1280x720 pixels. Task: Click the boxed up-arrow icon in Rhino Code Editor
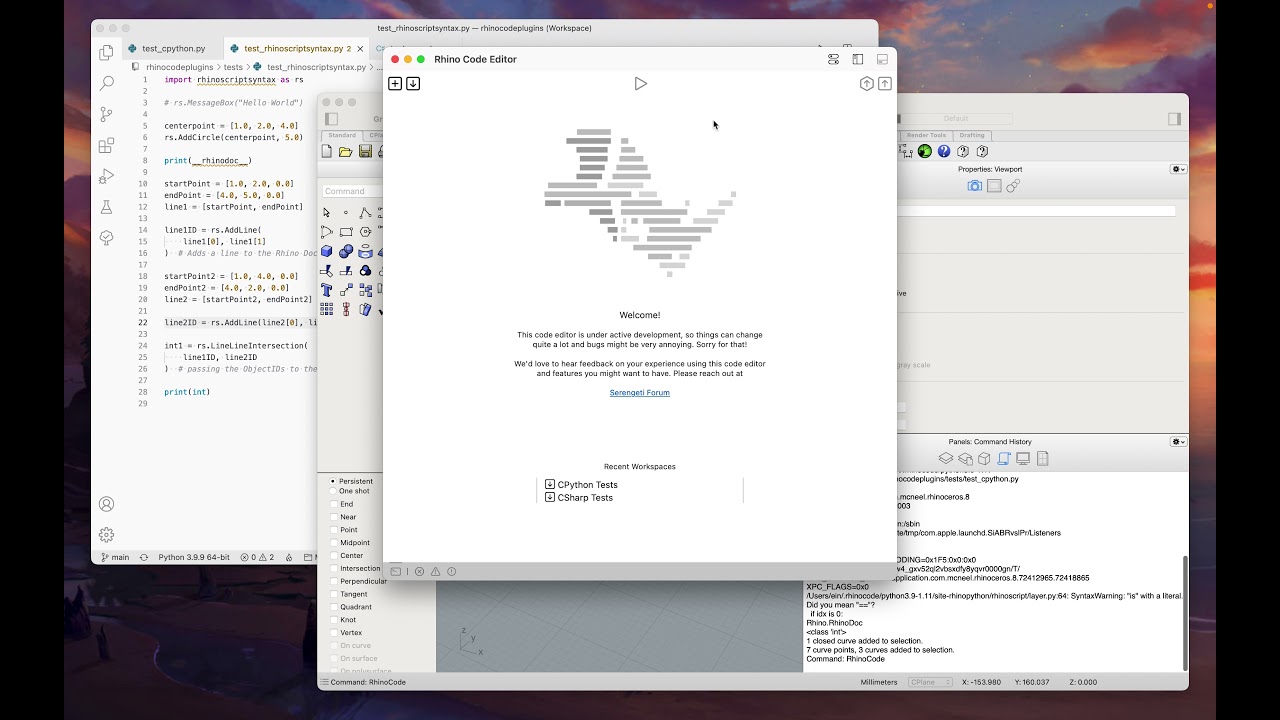[885, 84]
